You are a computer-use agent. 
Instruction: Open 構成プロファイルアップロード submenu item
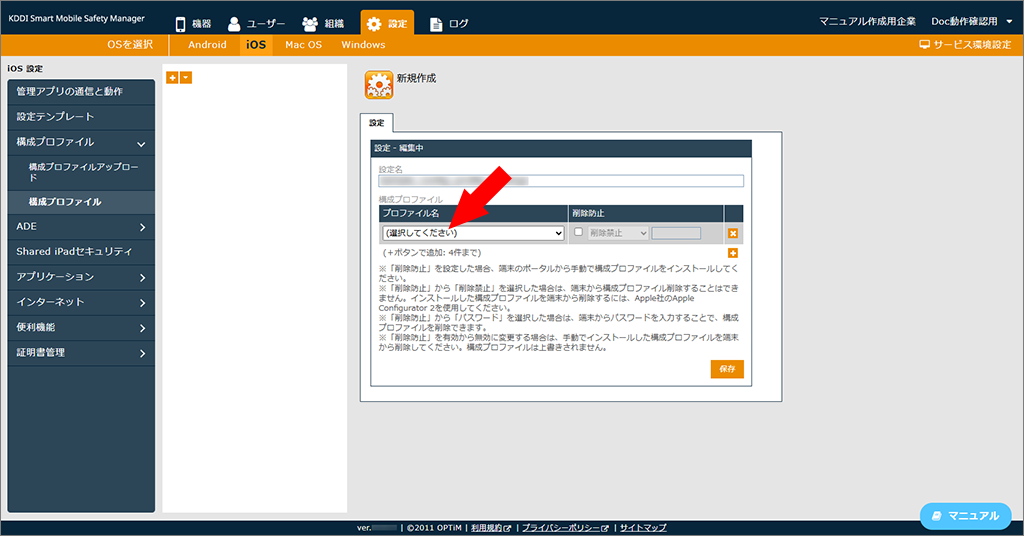[81, 172]
